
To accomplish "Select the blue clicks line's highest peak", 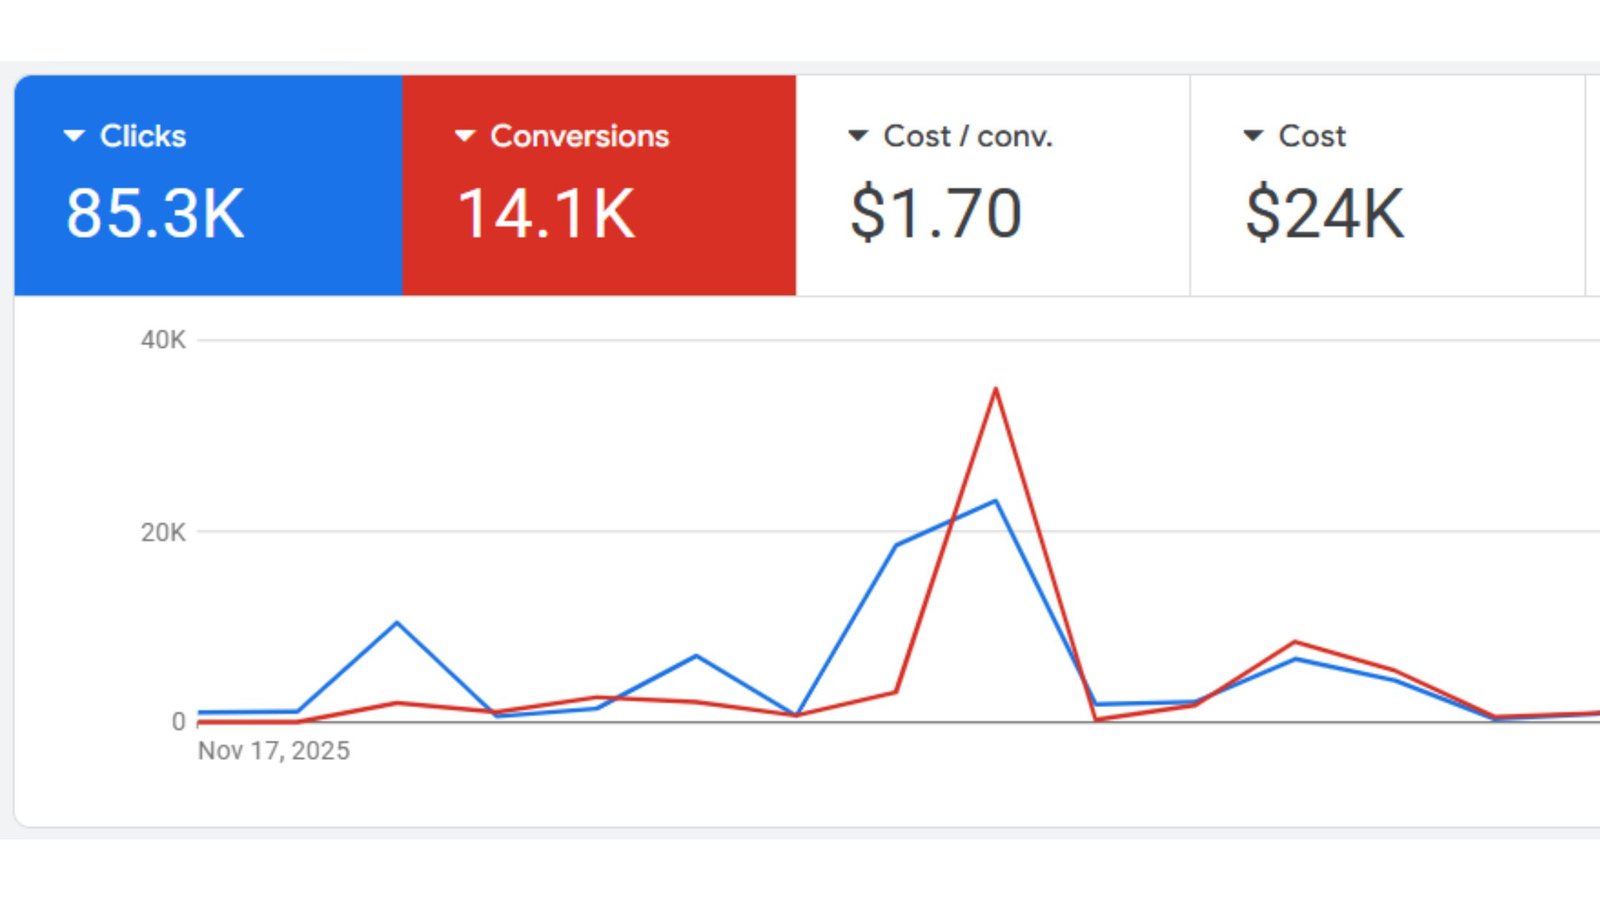I will [x=995, y=501].
